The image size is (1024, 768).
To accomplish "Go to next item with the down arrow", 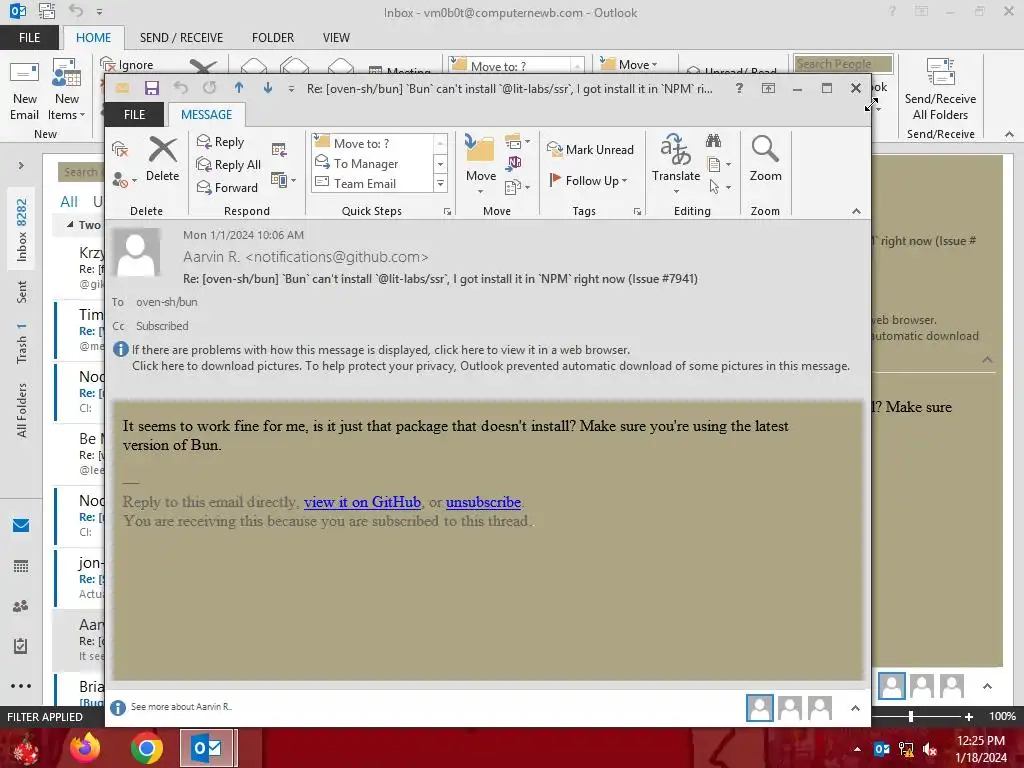I will tap(268, 88).
